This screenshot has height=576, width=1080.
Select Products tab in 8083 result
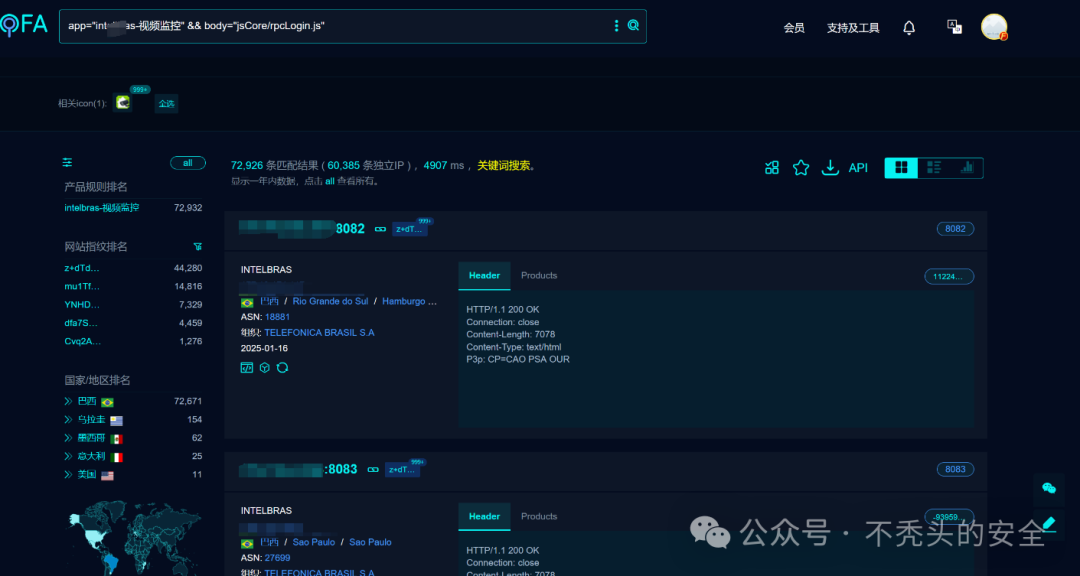tap(539, 517)
